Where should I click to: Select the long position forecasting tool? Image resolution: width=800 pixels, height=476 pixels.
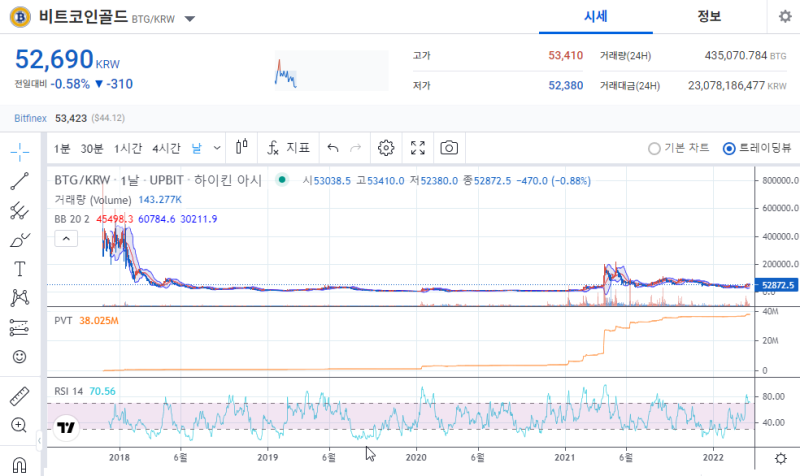(19, 328)
